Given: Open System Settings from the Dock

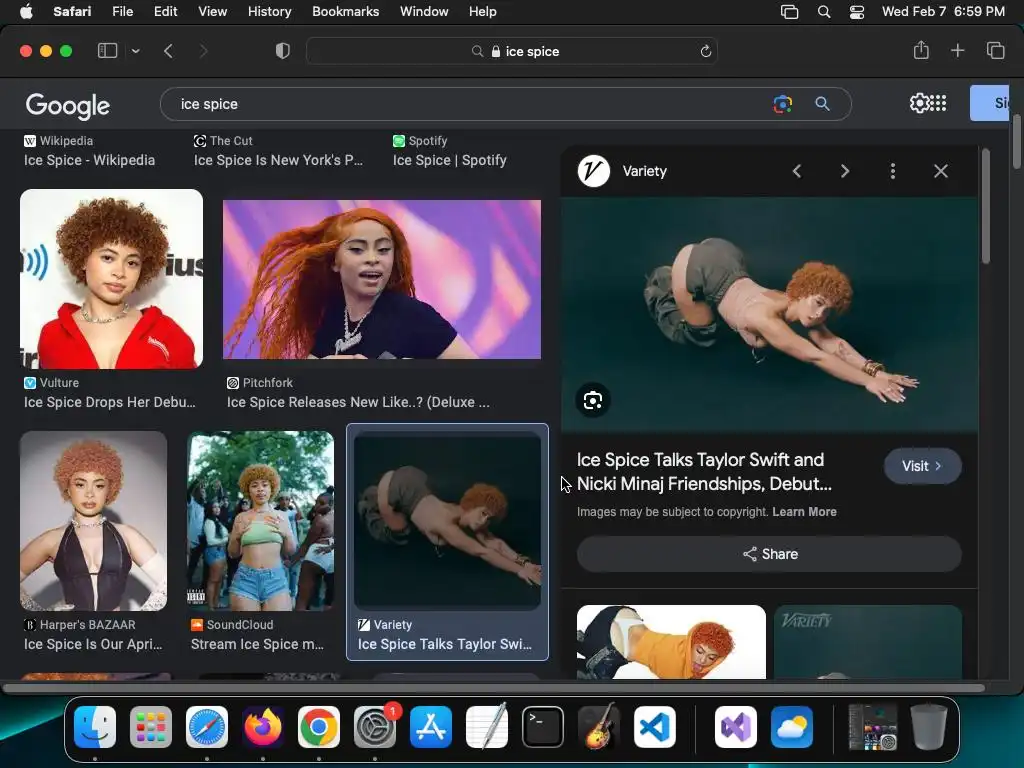Looking at the screenshot, I should [x=375, y=726].
